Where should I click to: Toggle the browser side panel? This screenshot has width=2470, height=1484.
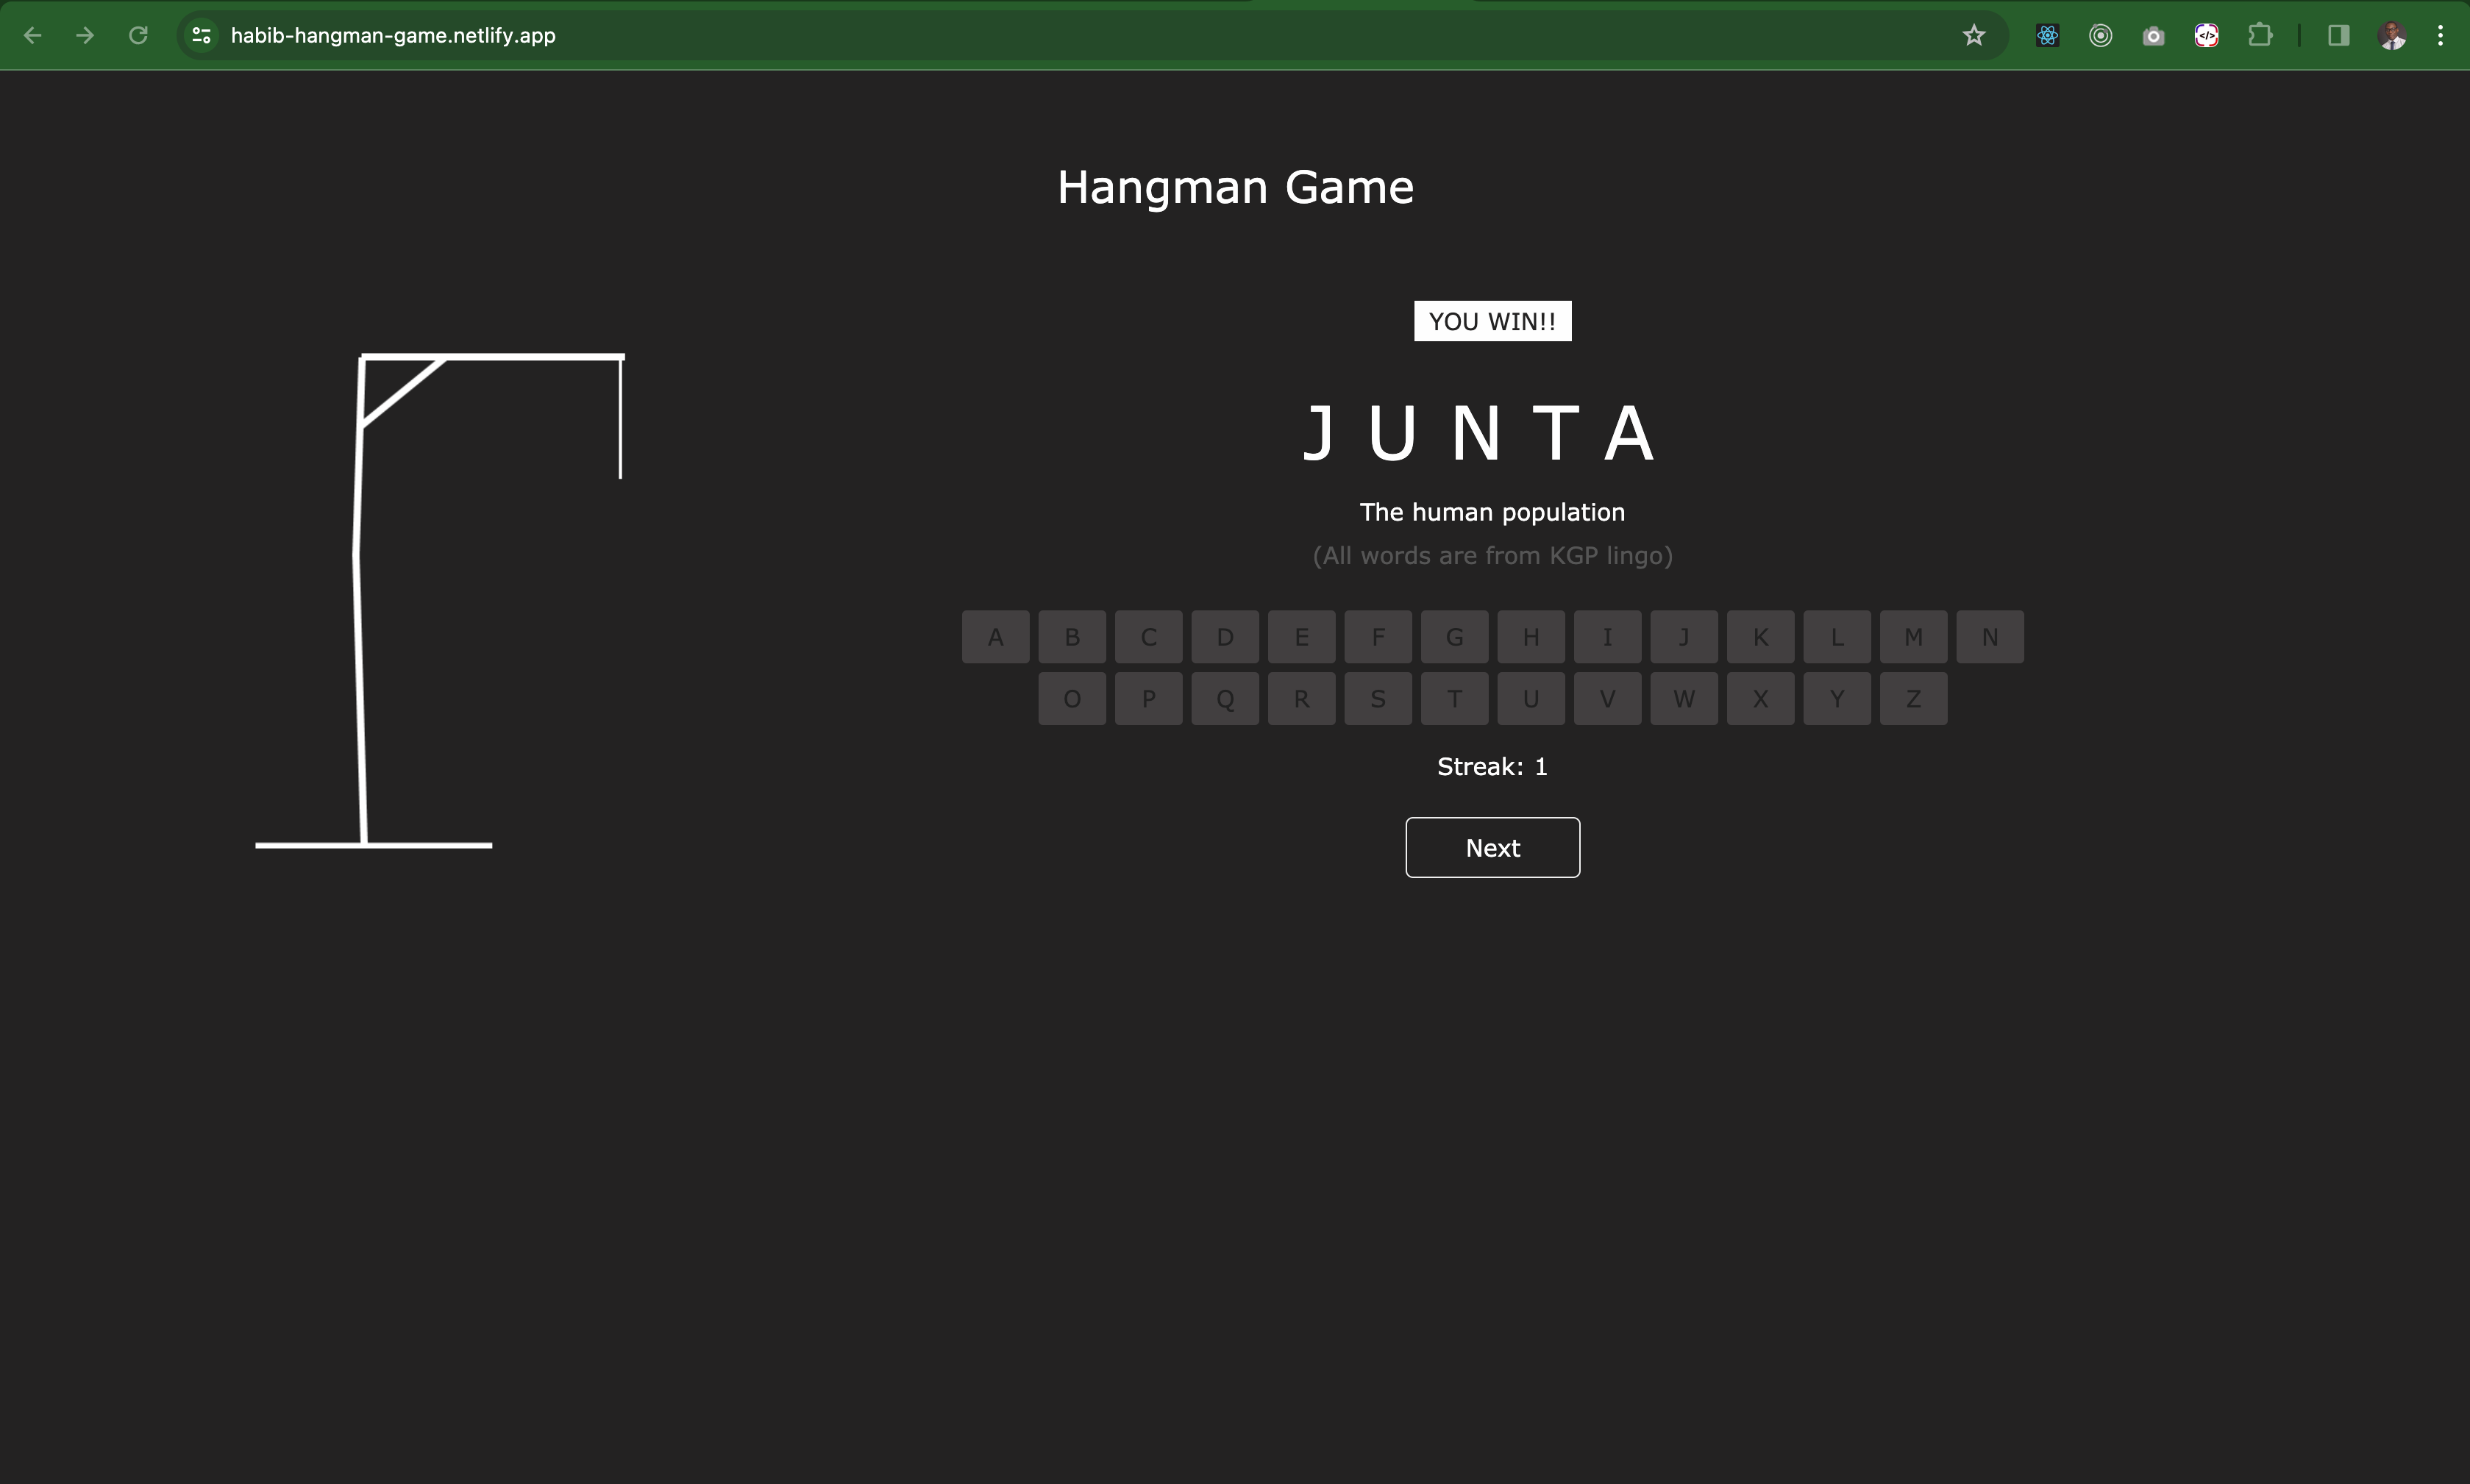click(2338, 36)
